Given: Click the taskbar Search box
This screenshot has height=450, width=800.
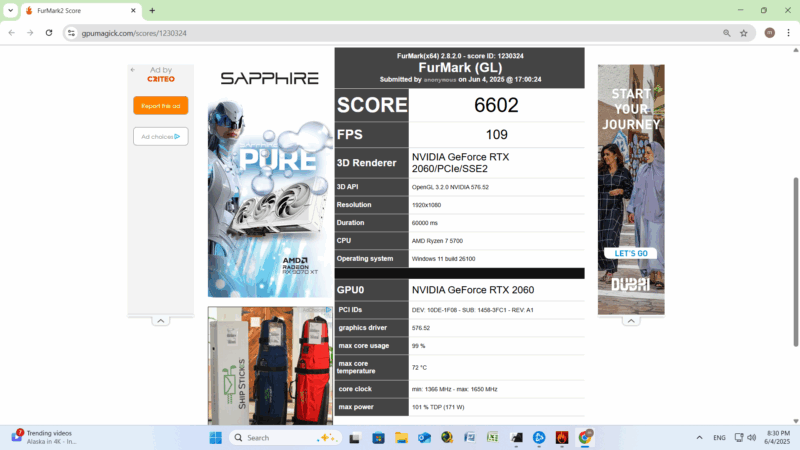Looking at the screenshot, I should coord(285,438).
